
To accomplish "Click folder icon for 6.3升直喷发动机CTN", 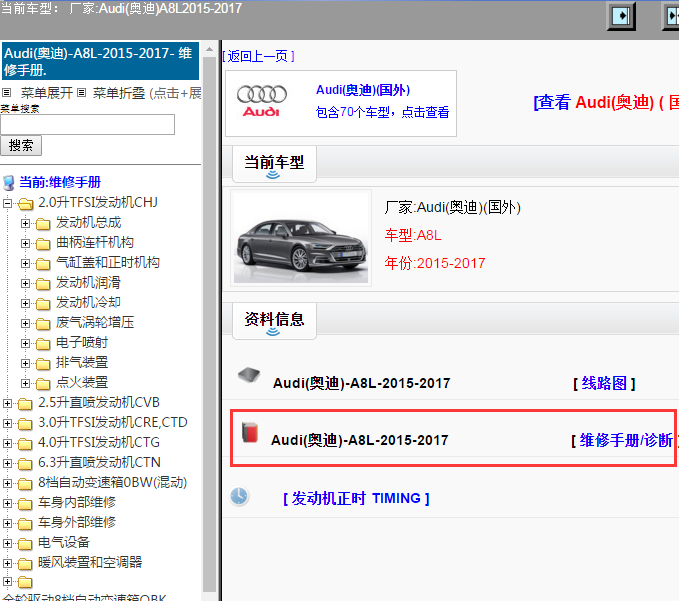I will [x=25, y=464].
